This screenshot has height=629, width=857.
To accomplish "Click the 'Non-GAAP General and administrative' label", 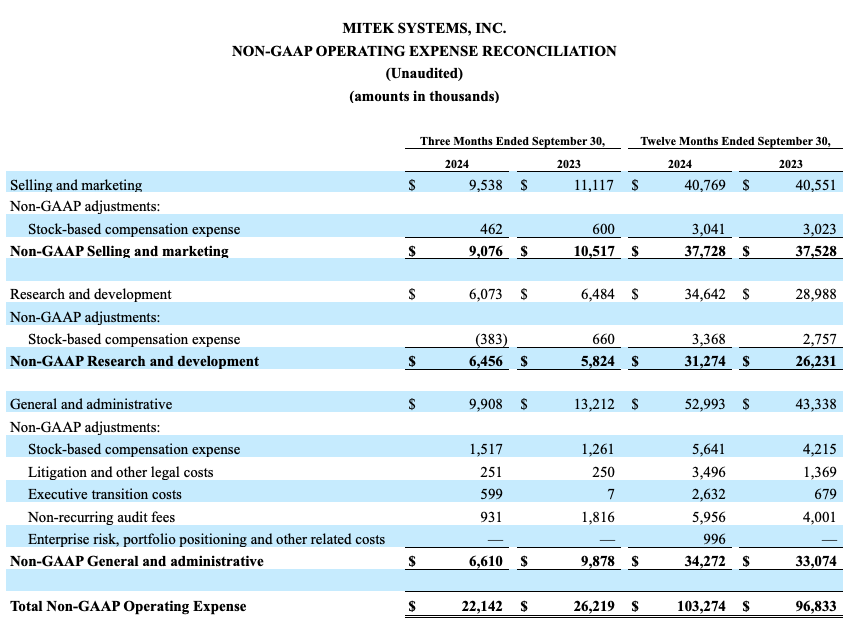I will click(137, 561).
